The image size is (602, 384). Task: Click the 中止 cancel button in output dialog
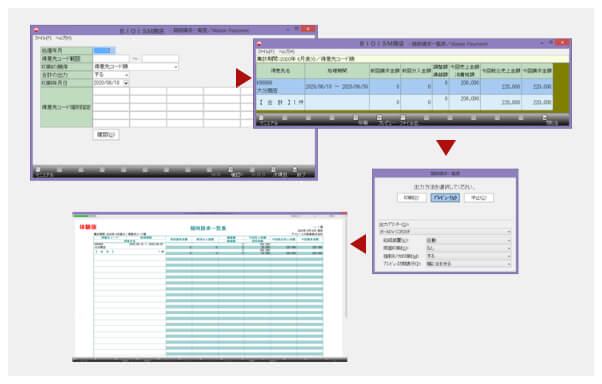479,198
